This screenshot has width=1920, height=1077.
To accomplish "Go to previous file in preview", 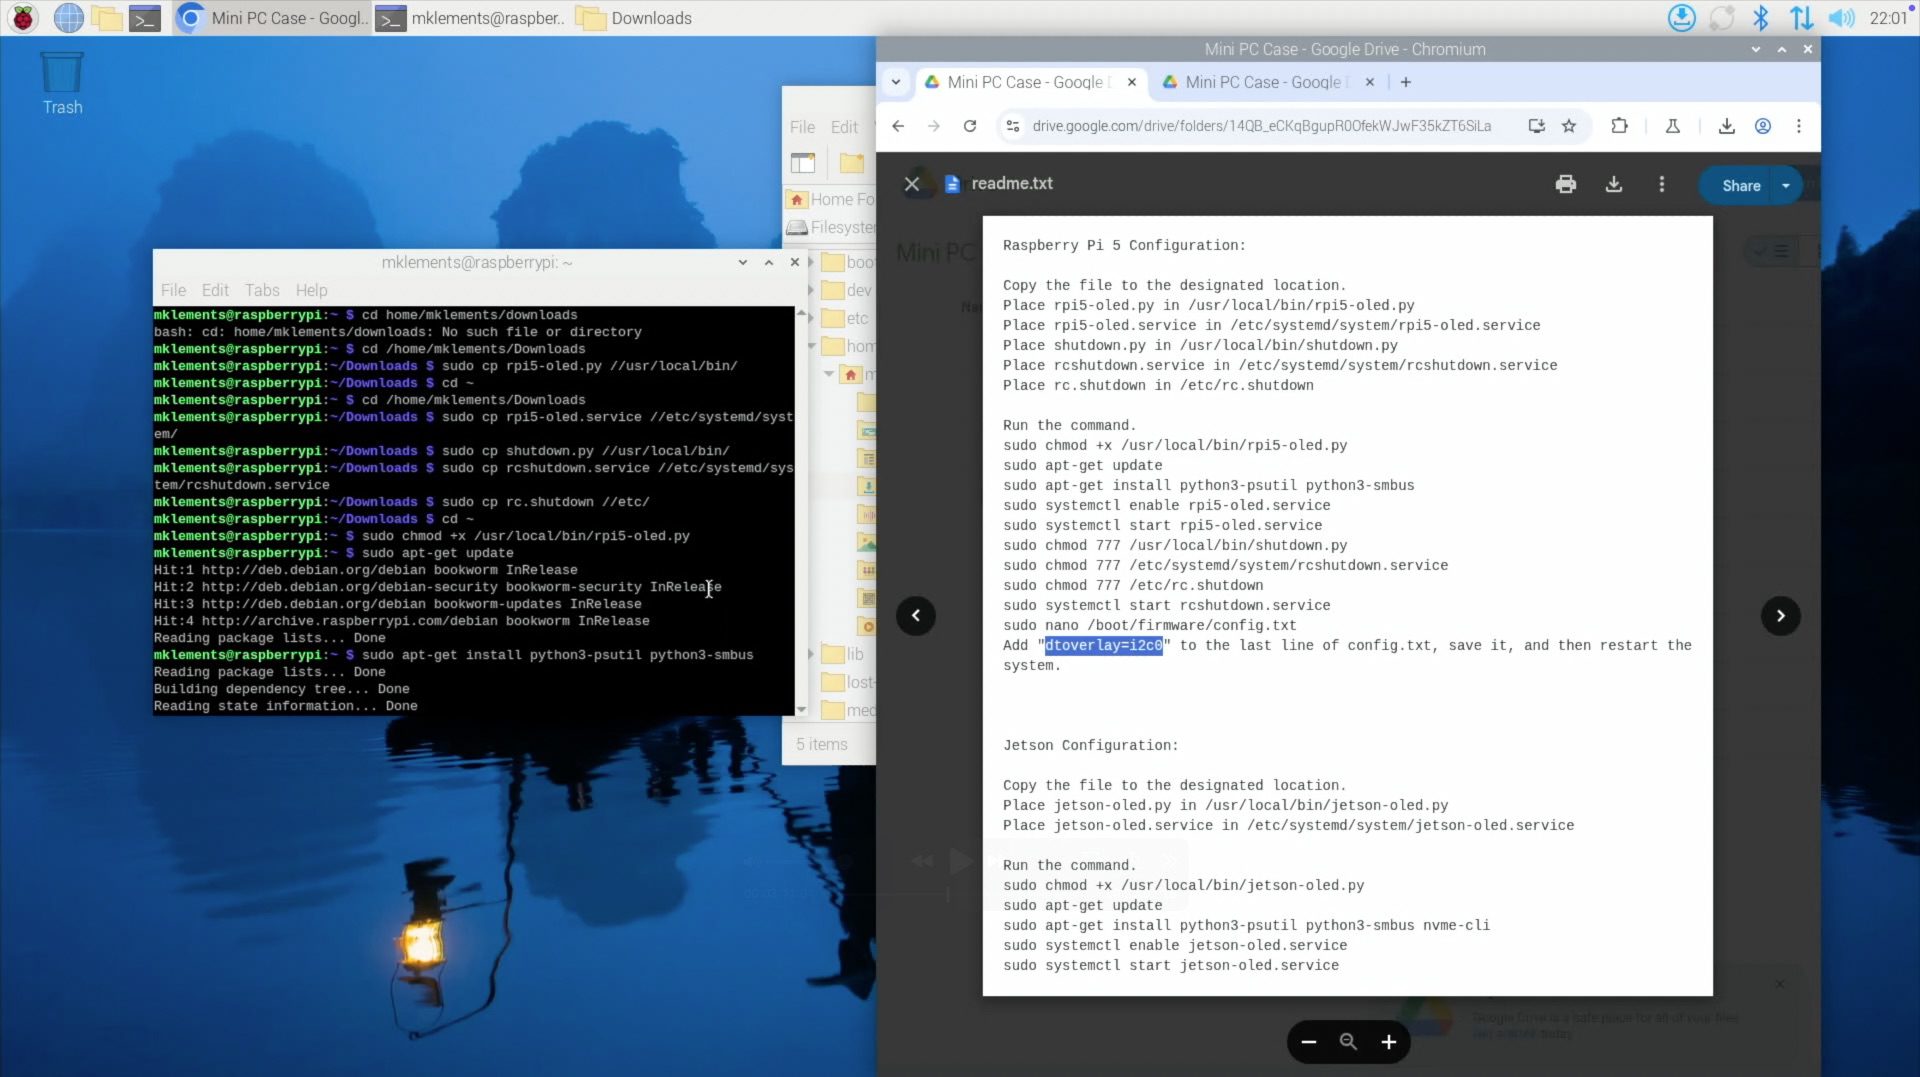I will click(916, 616).
